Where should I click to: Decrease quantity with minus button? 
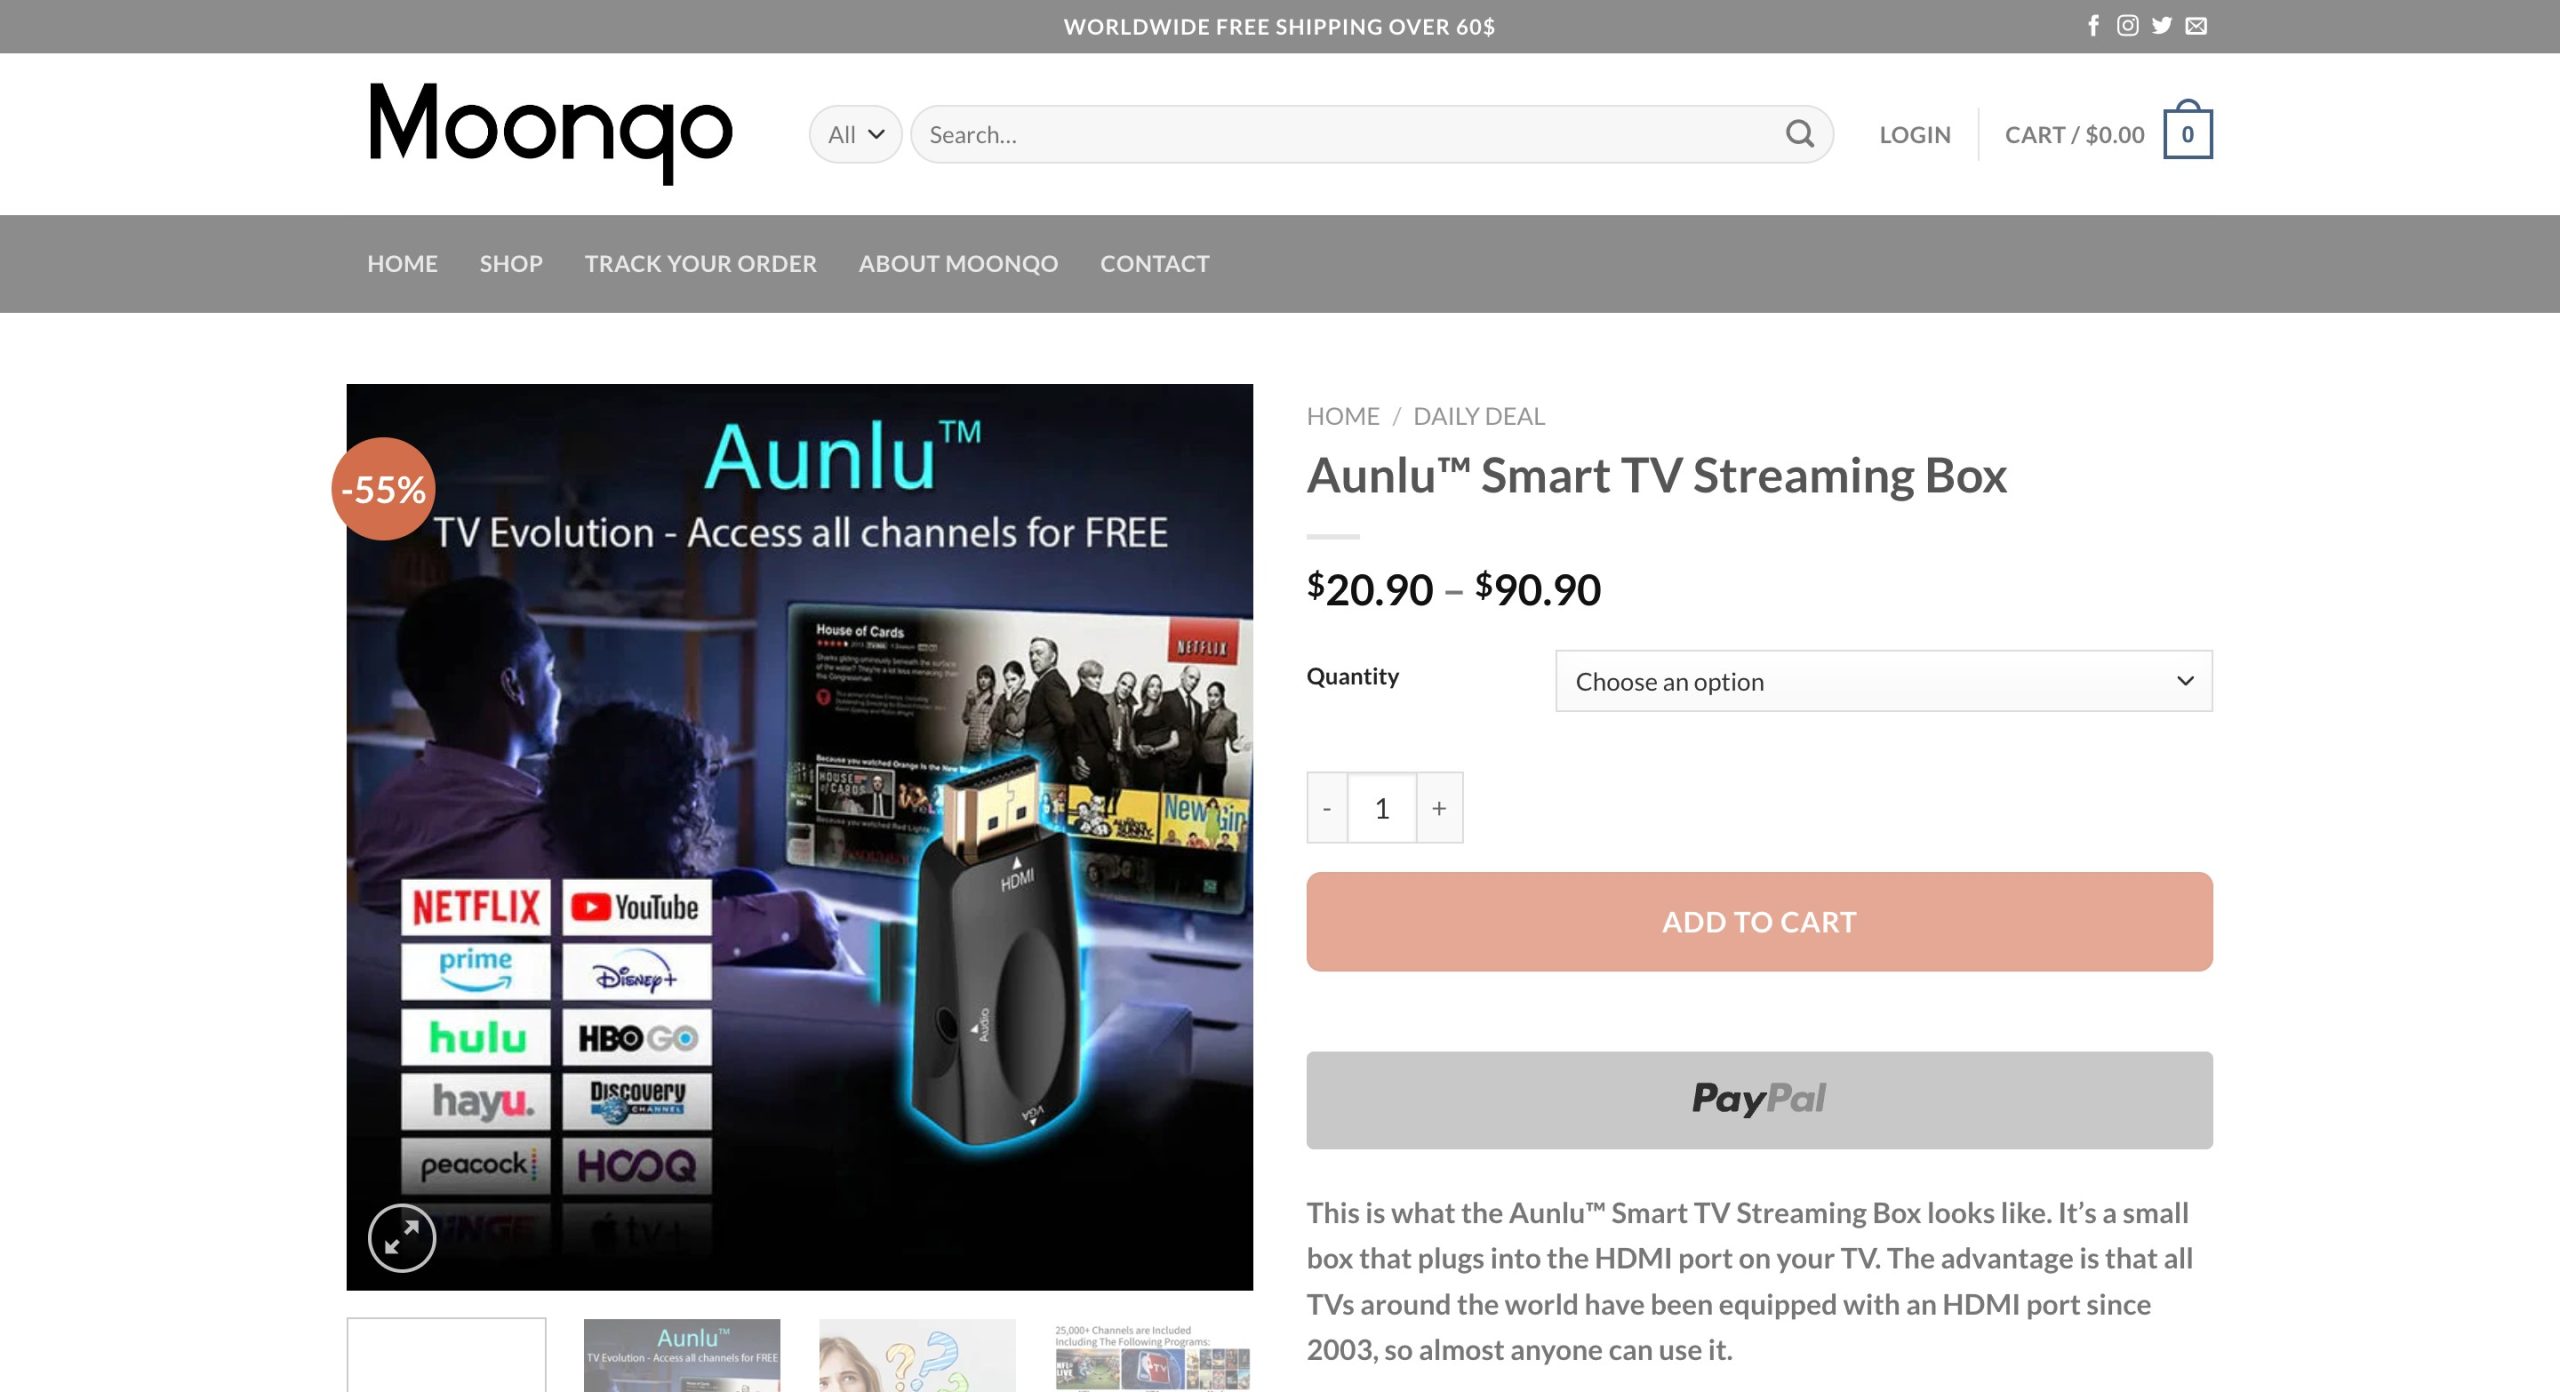point(1327,808)
